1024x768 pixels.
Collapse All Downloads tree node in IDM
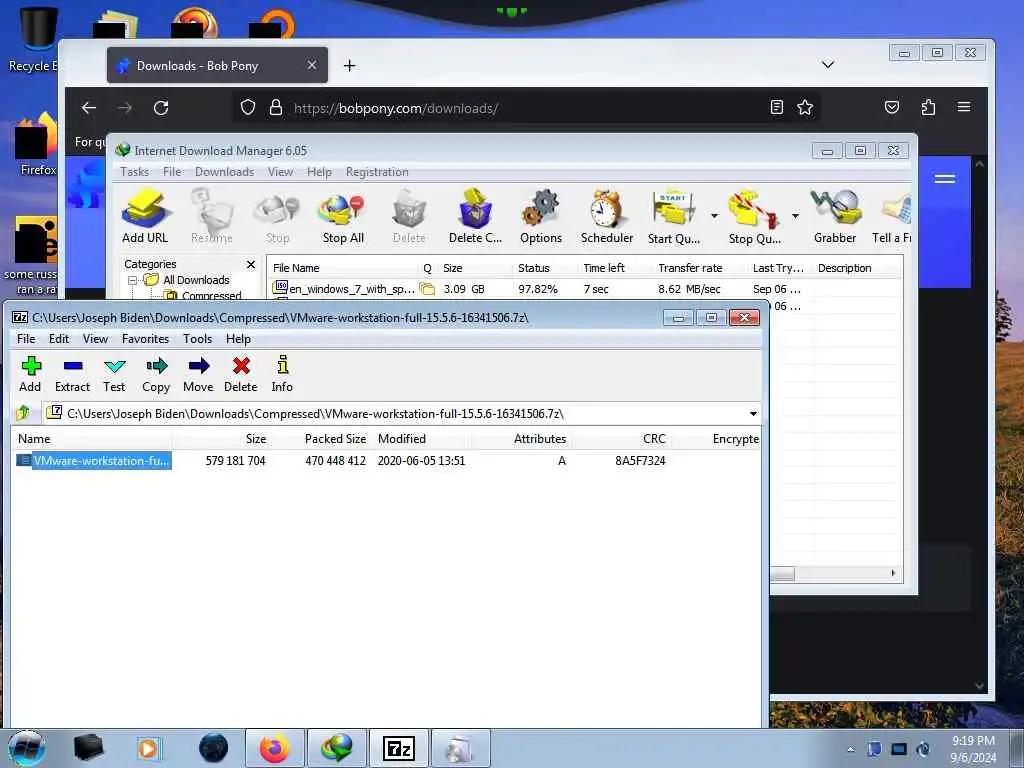click(133, 280)
